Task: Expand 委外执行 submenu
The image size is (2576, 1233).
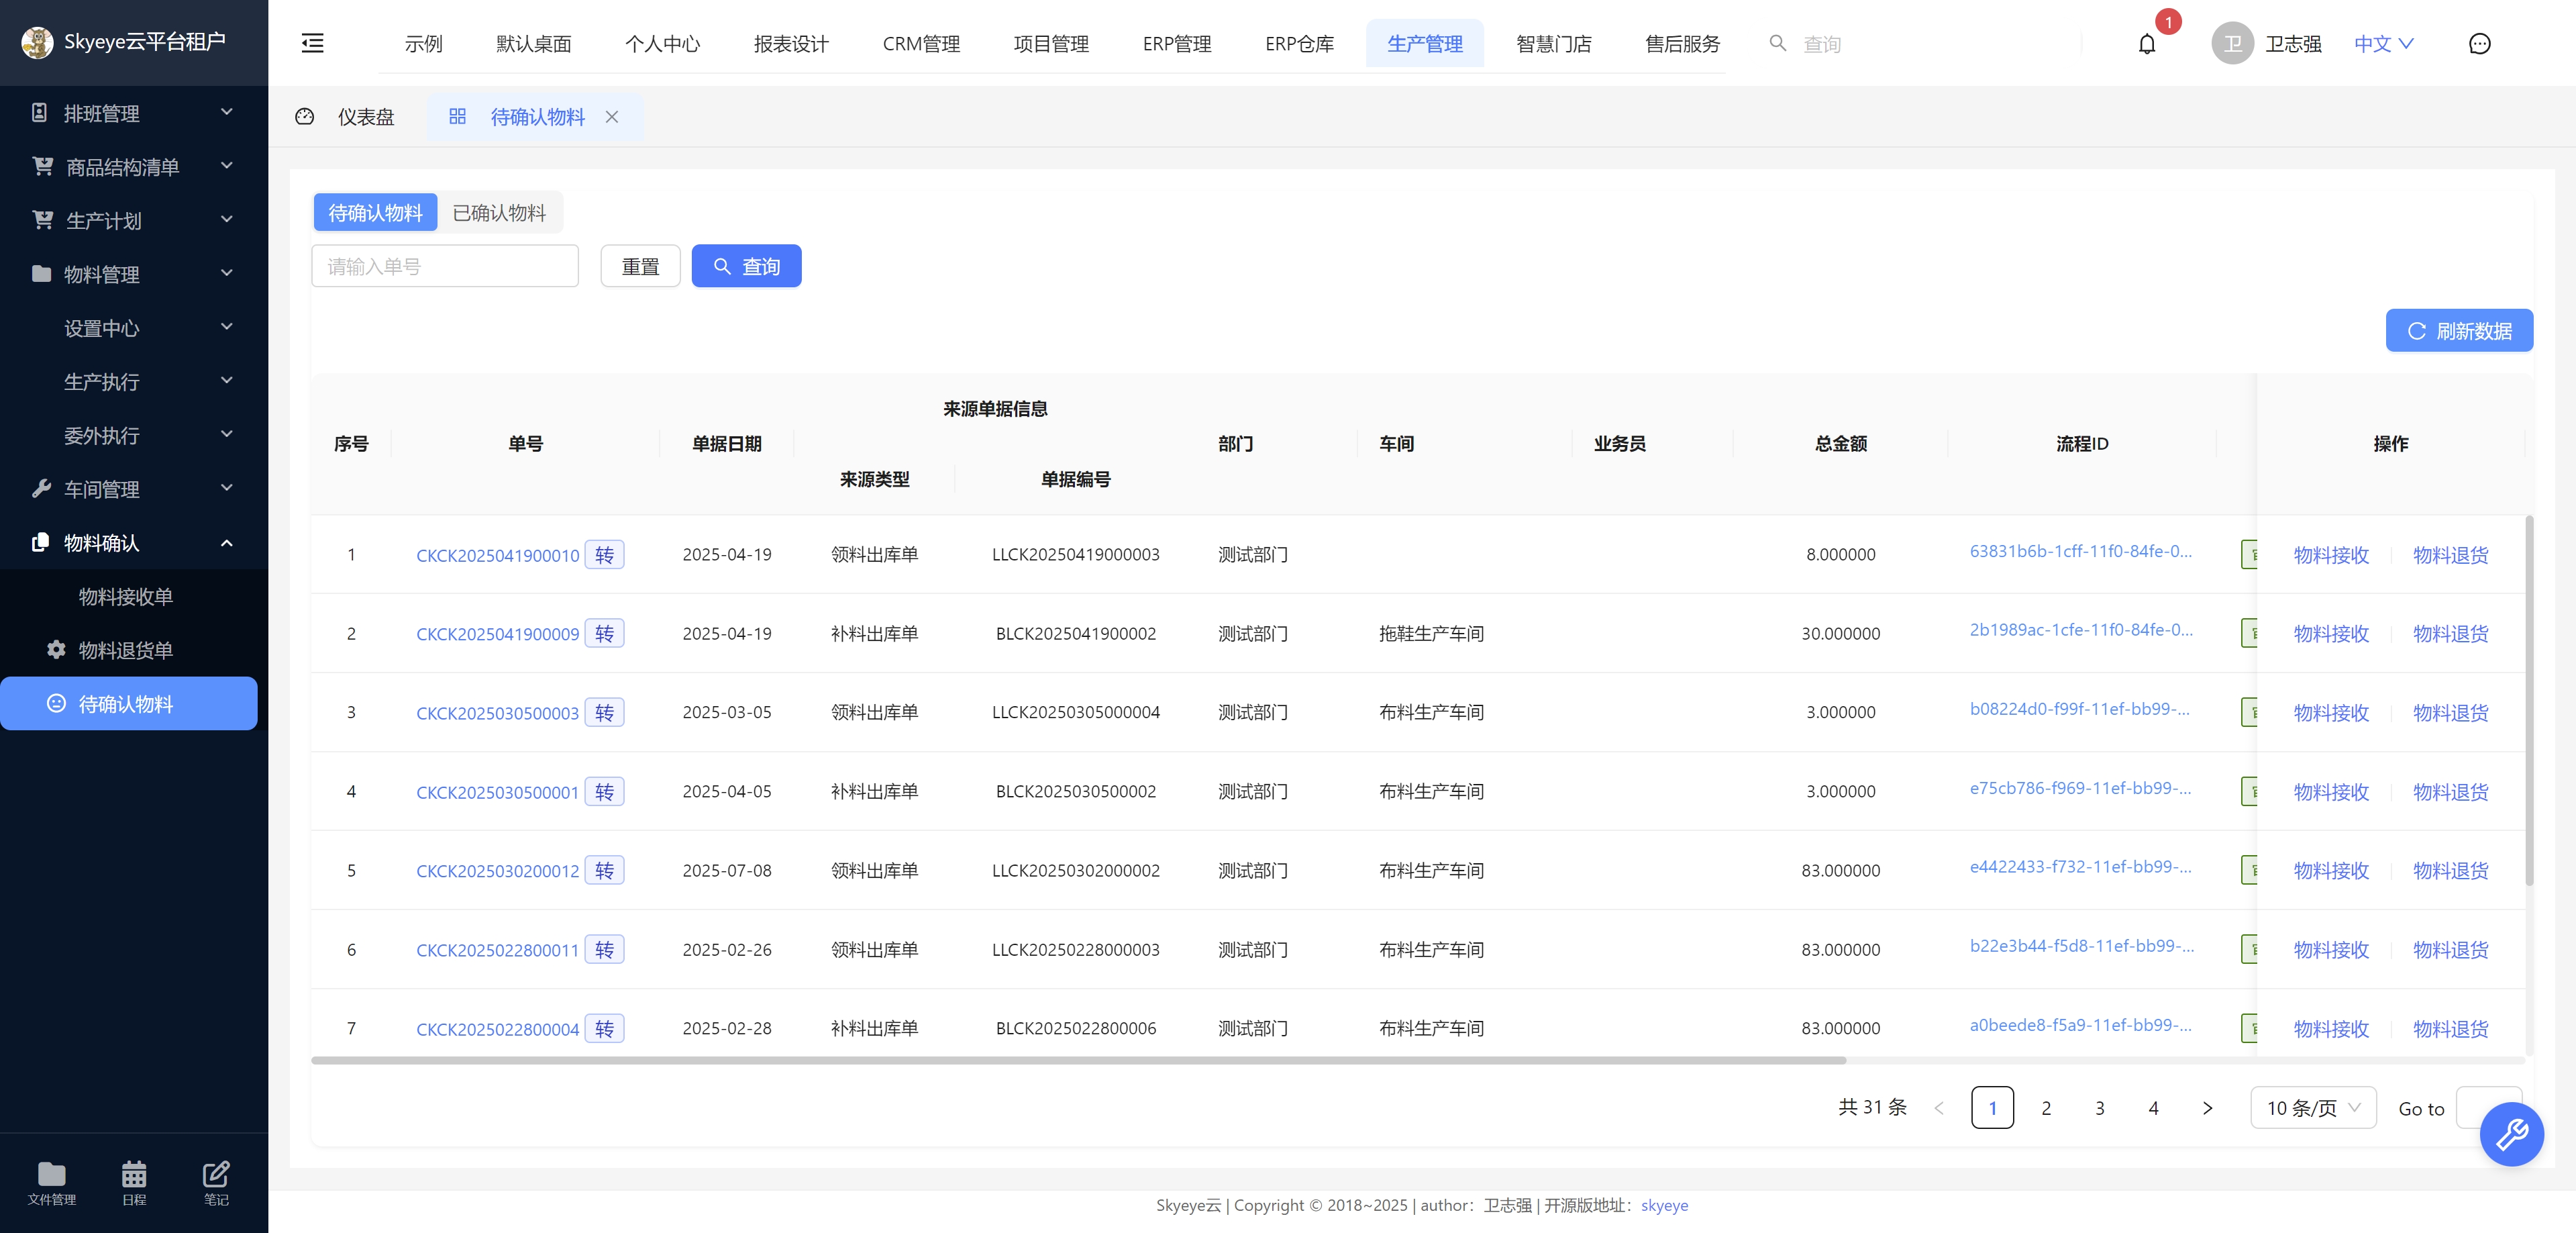Action: [x=134, y=435]
